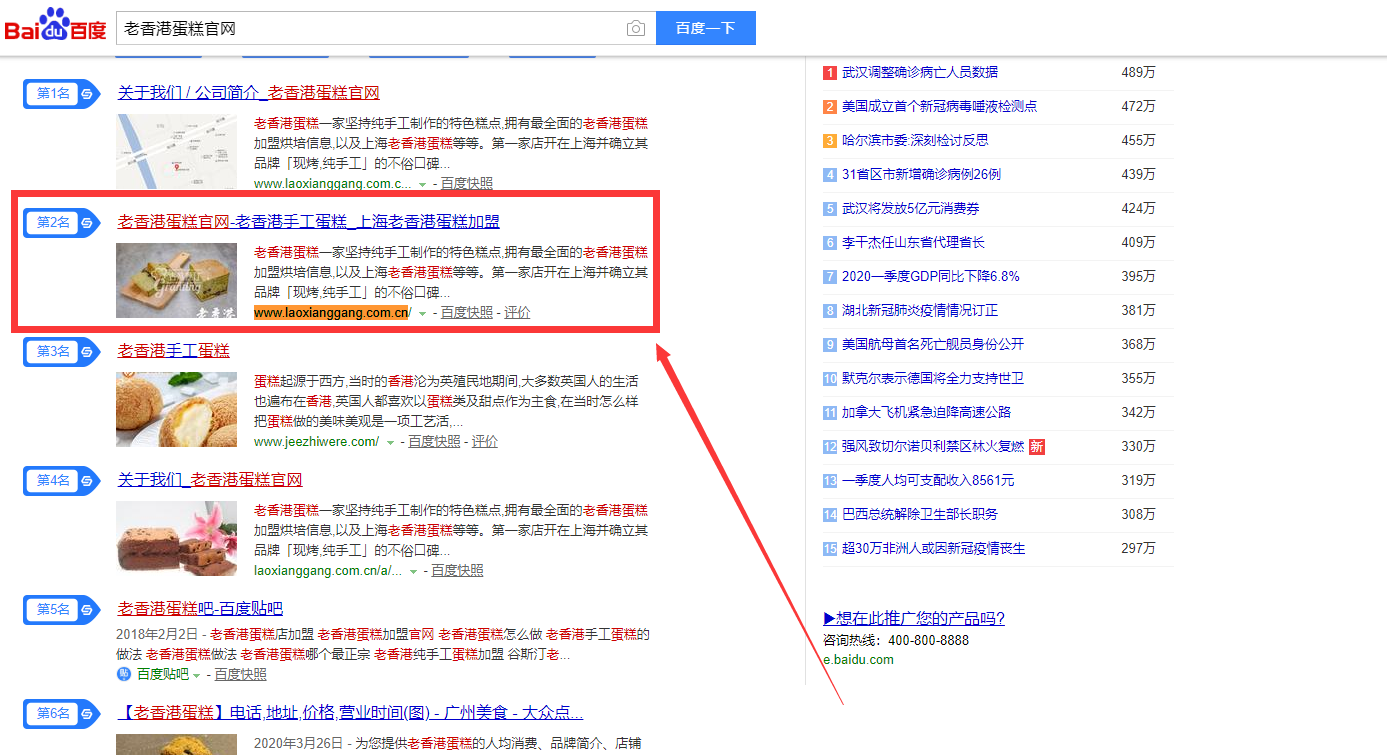The width and height of the screenshot is (1387, 755).
Task: Open hot topic 巴西总统解除卫生部长职务
Action: pos(920,514)
